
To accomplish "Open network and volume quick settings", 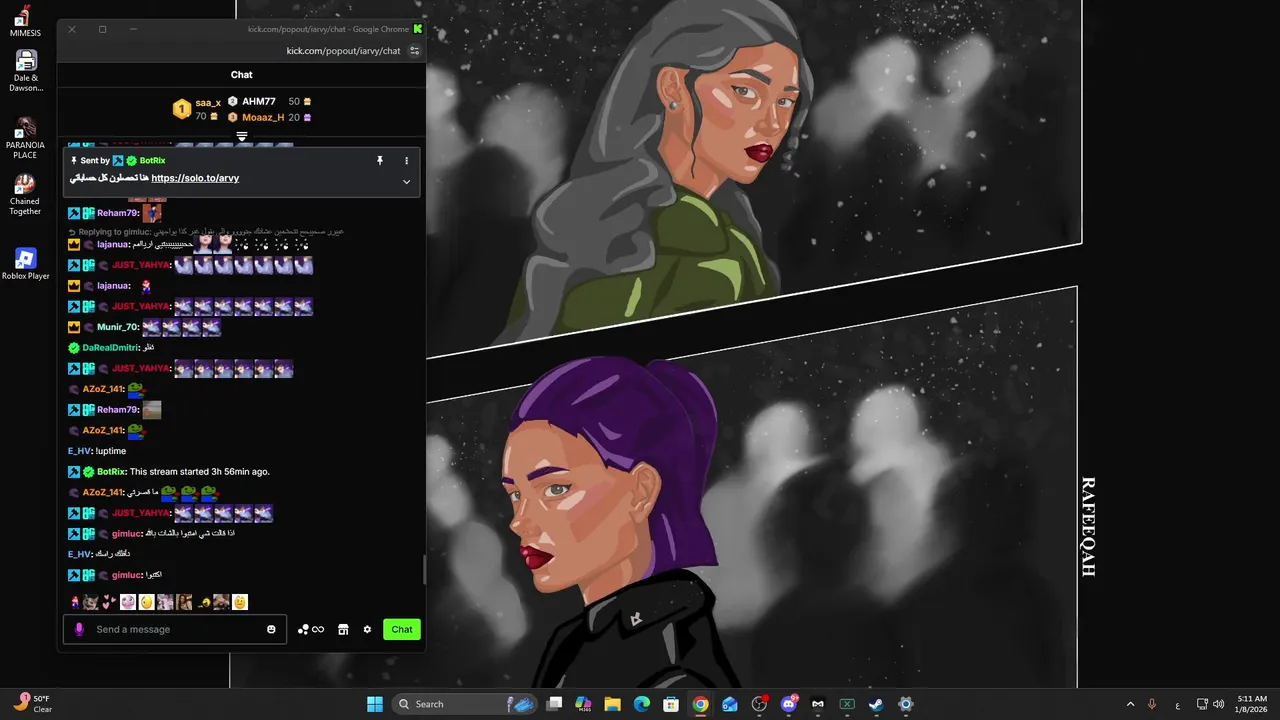I will (1211, 704).
